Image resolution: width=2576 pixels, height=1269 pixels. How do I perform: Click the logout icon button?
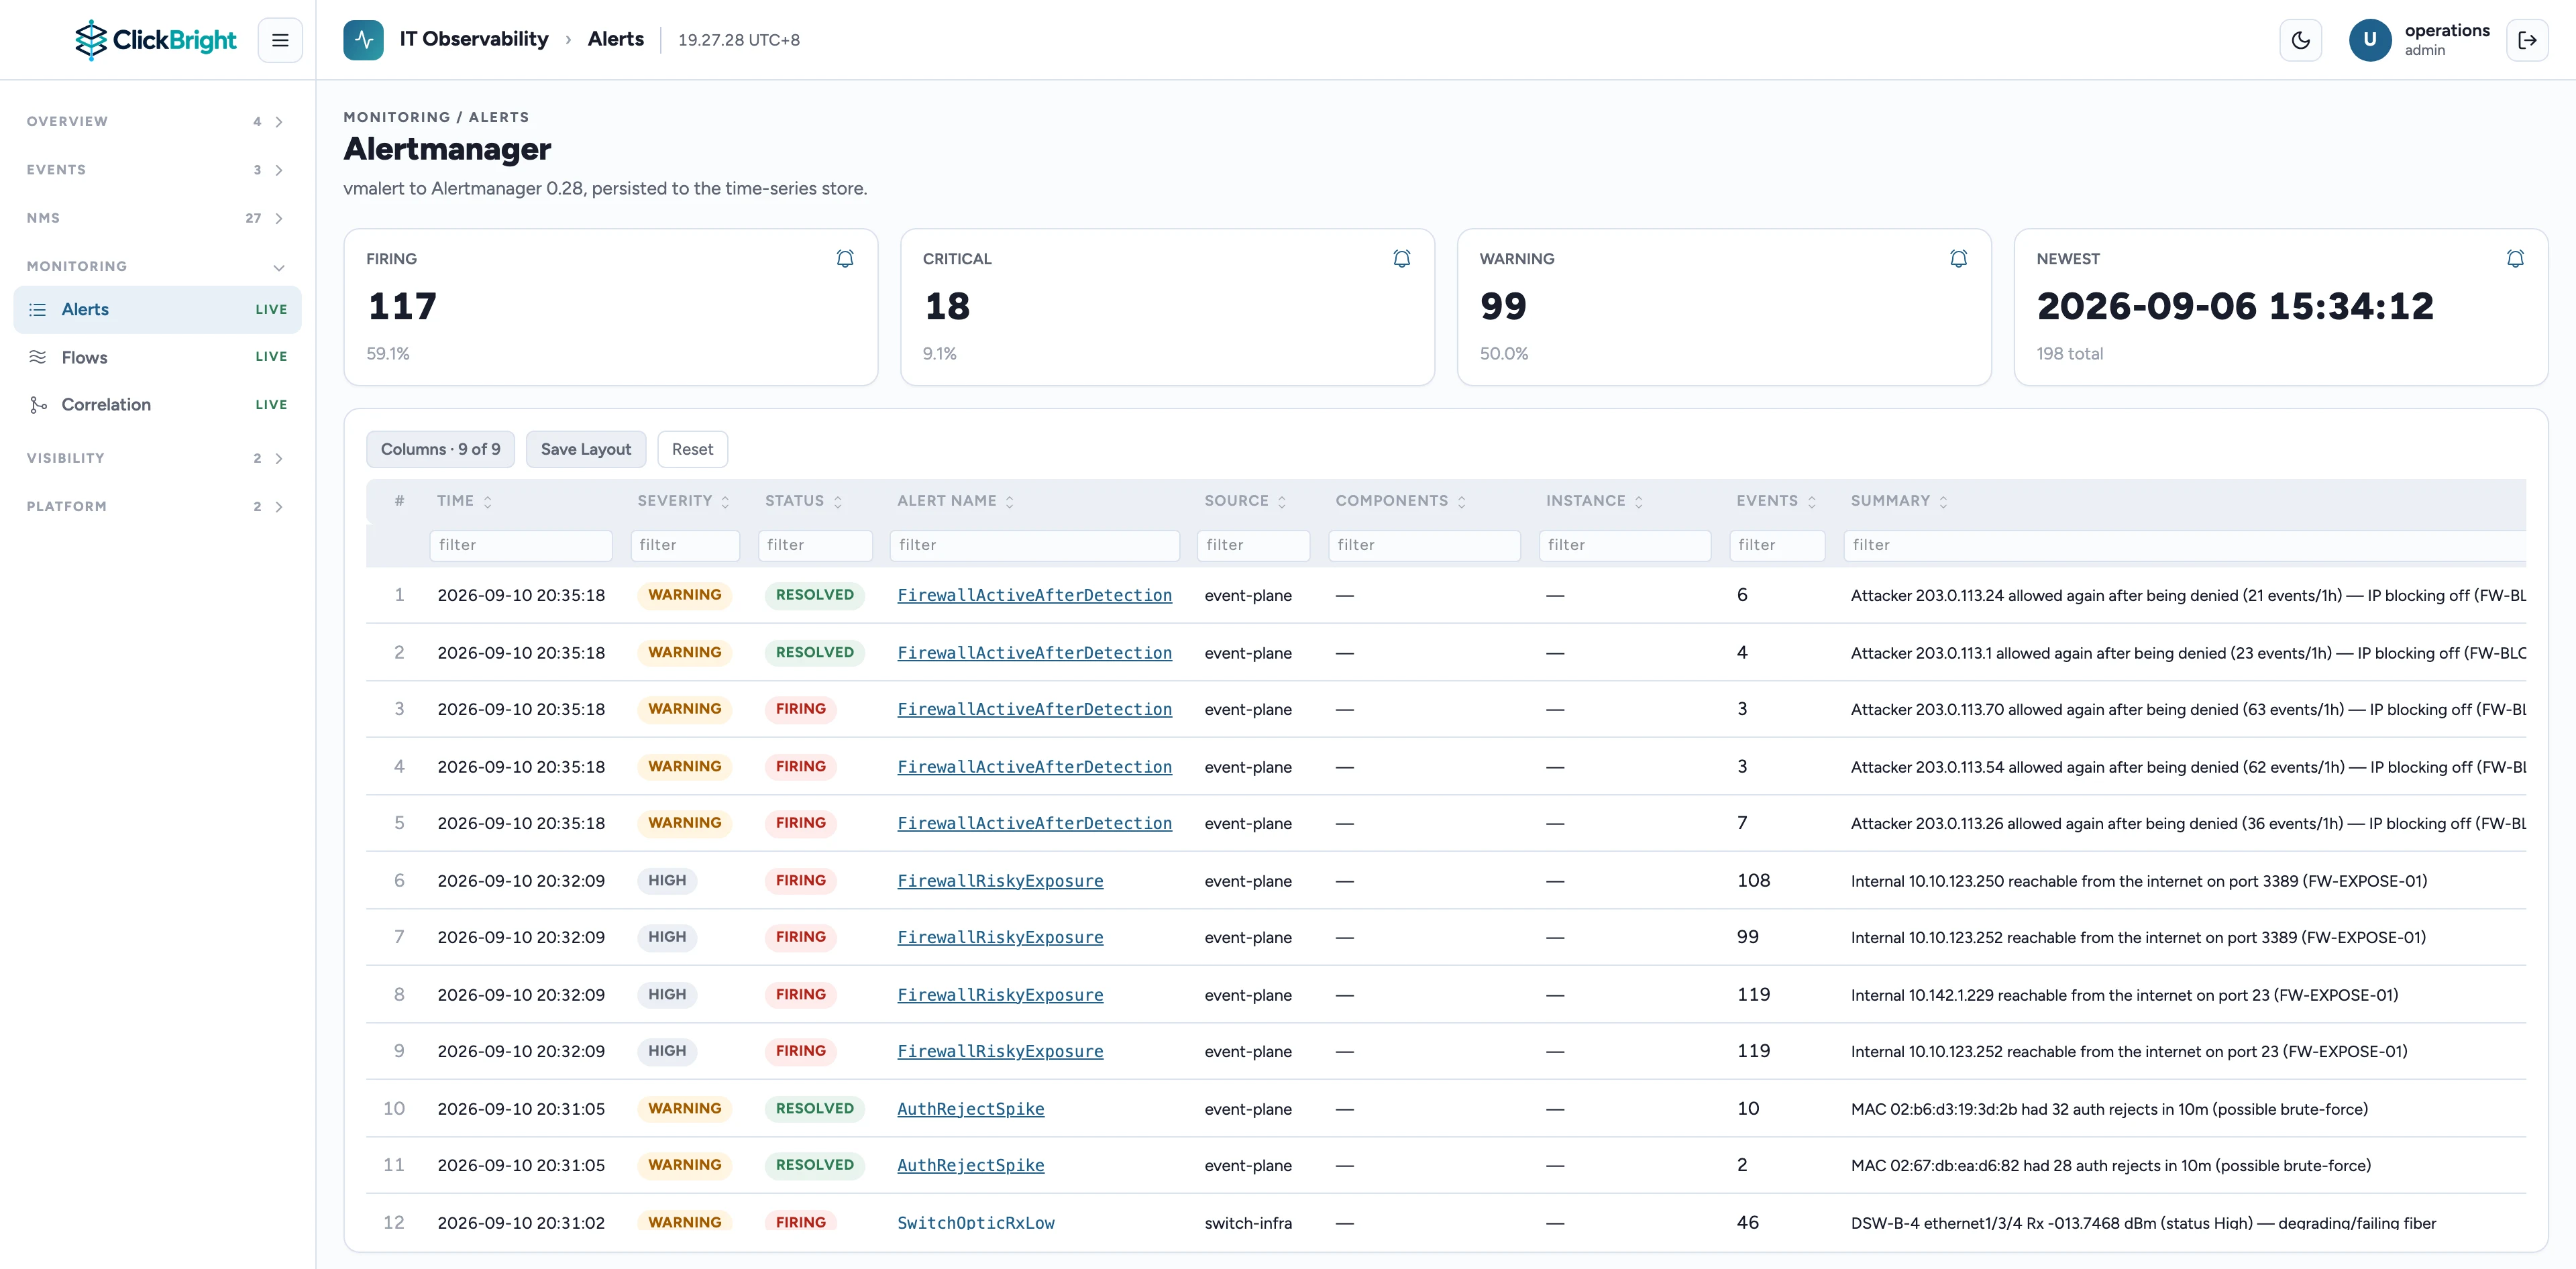point(2527,40)
